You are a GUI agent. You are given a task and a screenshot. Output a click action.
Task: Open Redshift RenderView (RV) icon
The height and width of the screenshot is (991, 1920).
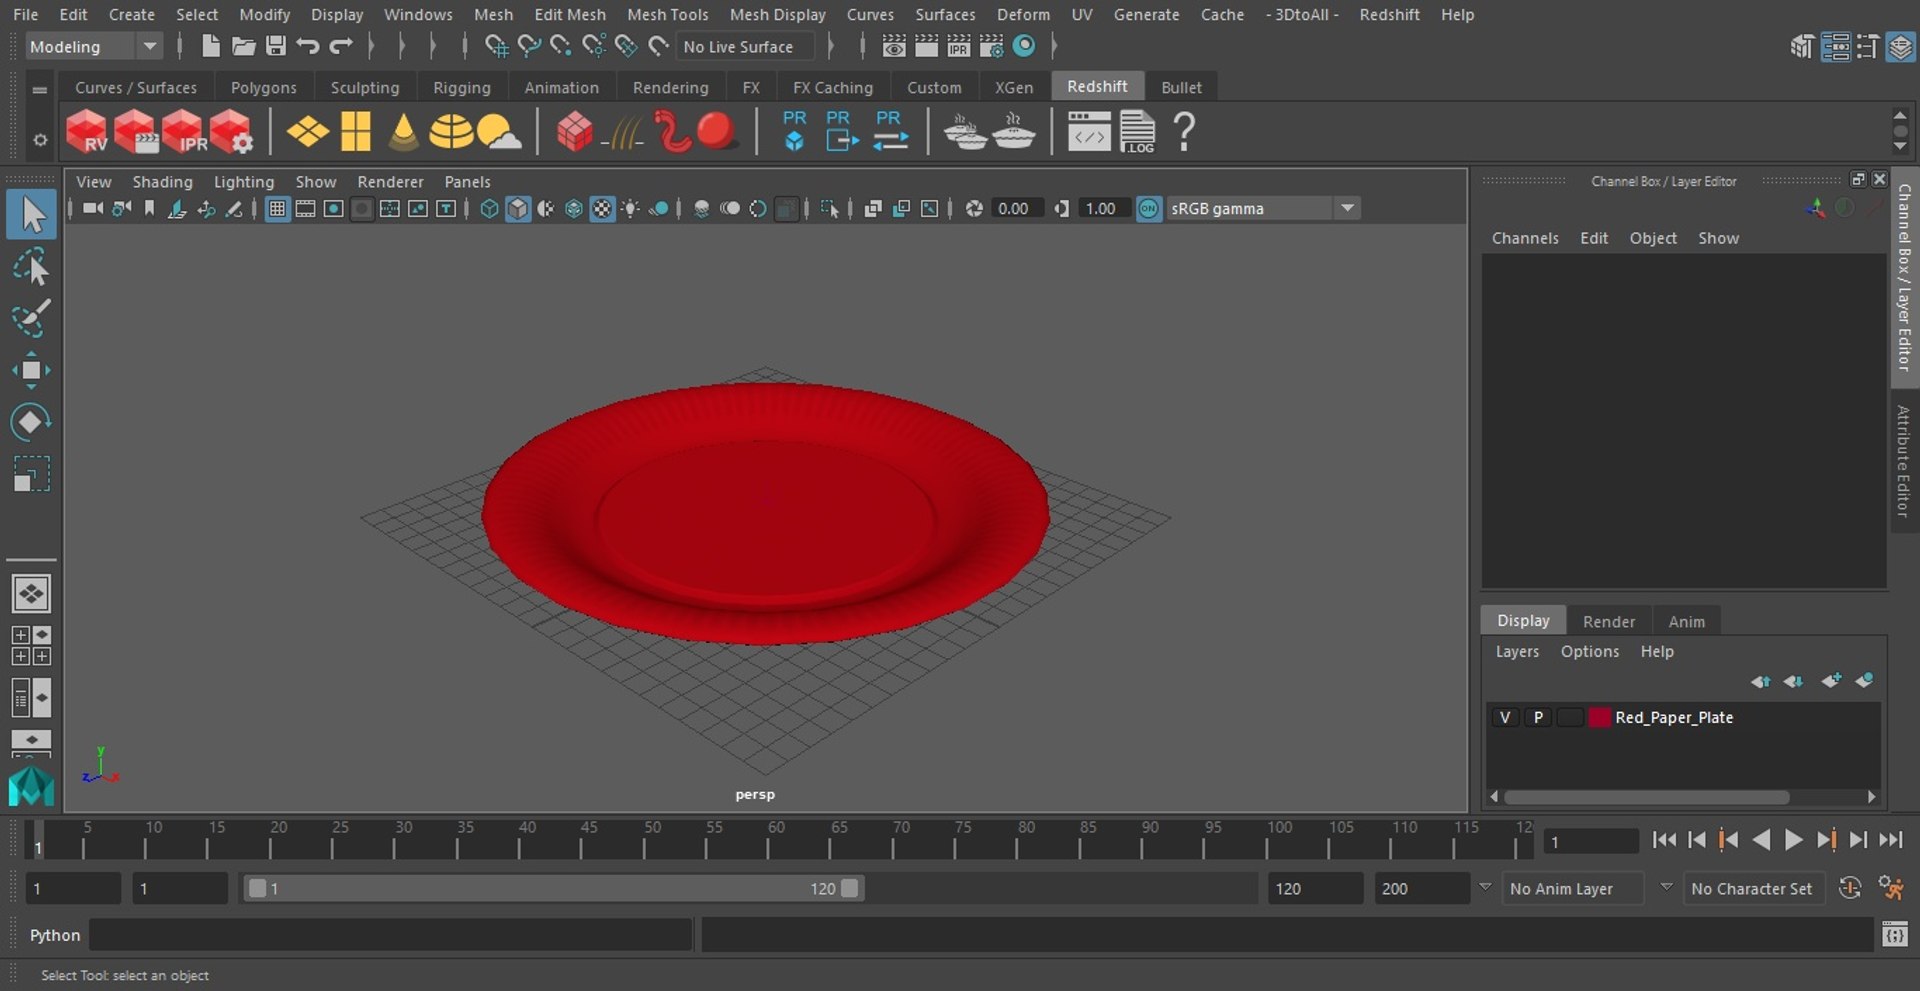pos(87,132)
